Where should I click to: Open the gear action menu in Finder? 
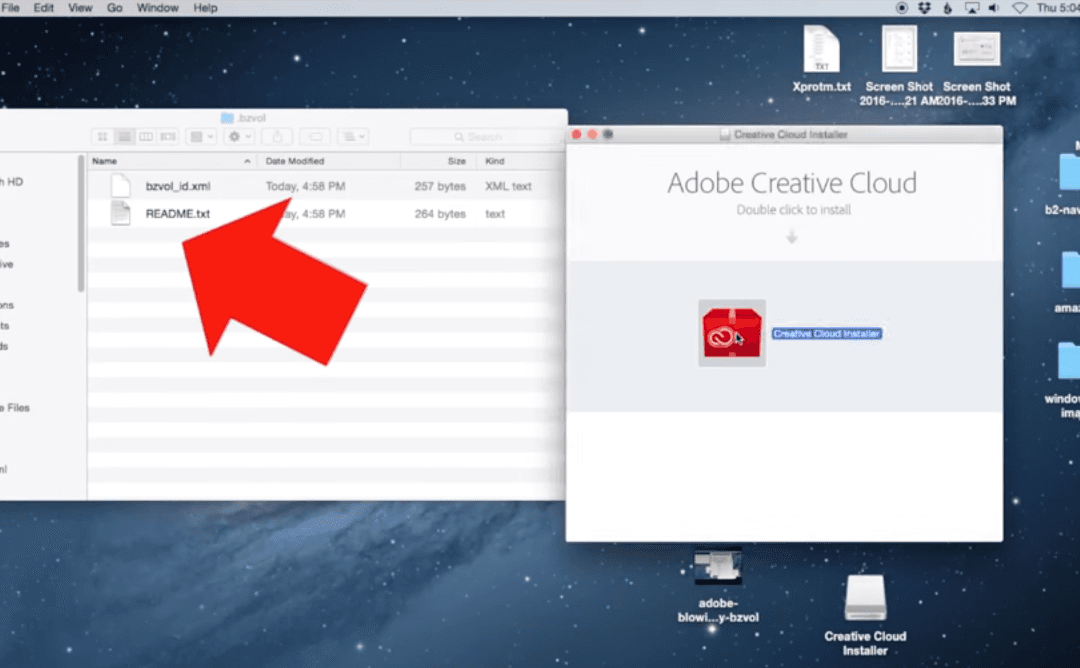coord(234,136)
